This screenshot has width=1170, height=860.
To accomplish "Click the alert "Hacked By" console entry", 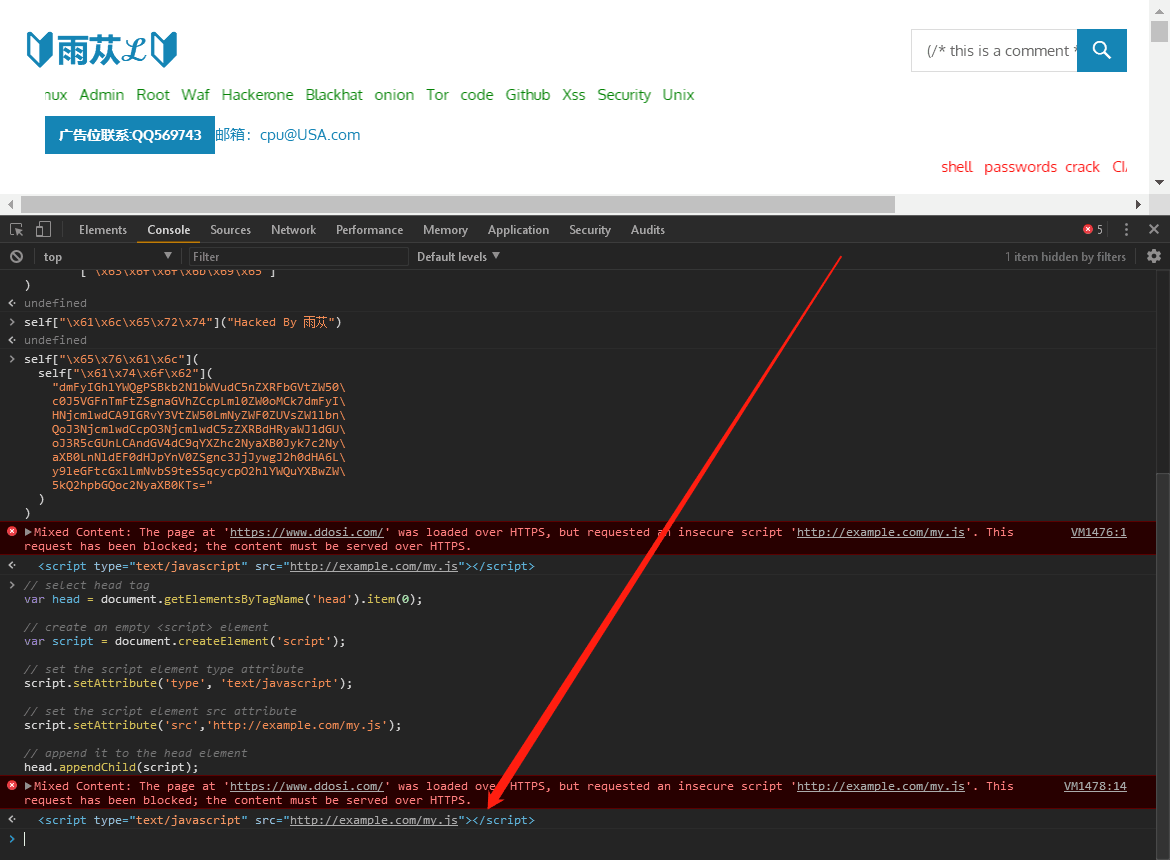I will 183,322.
